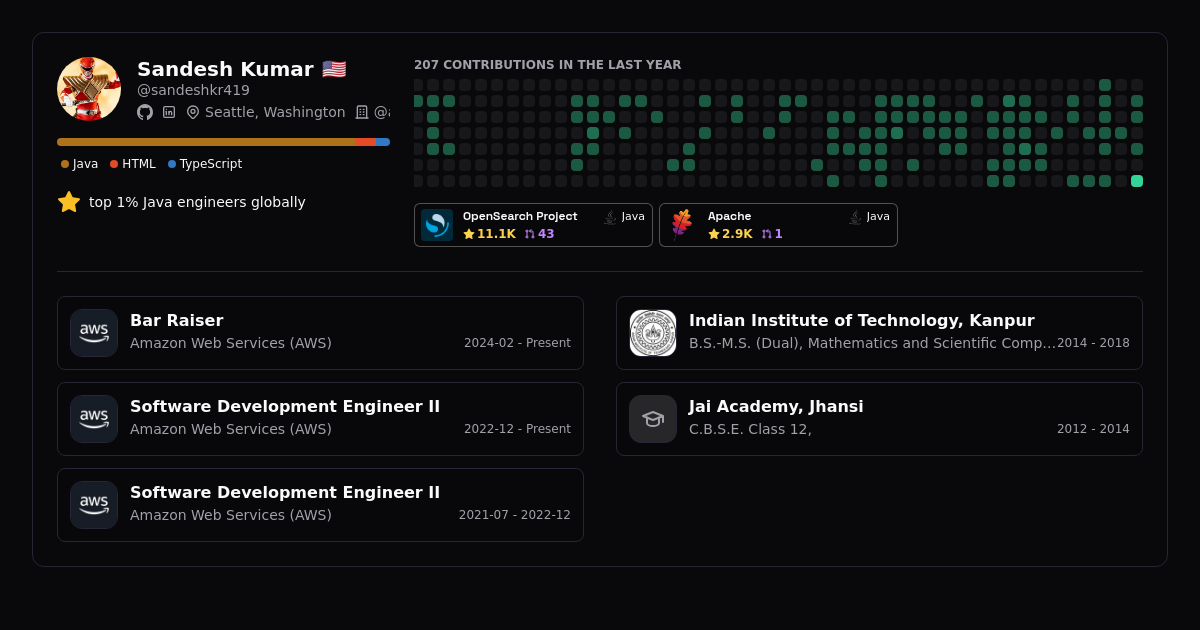Screen dimensions: 1200x630
Task: Click the brightest green contribution cell
Action: click(x=1137, y=181)
